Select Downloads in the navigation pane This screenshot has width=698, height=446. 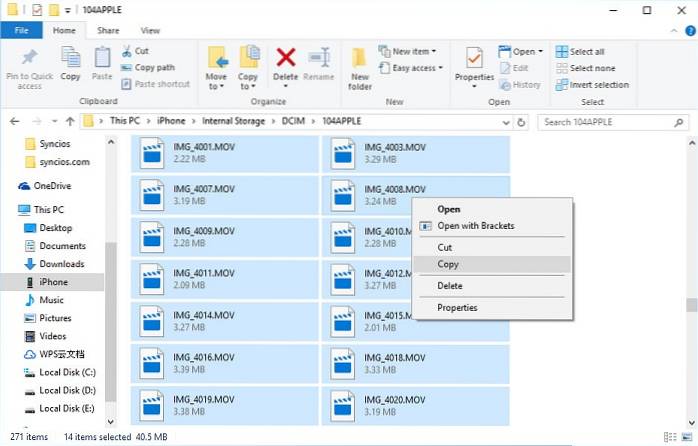coord(61,264)
